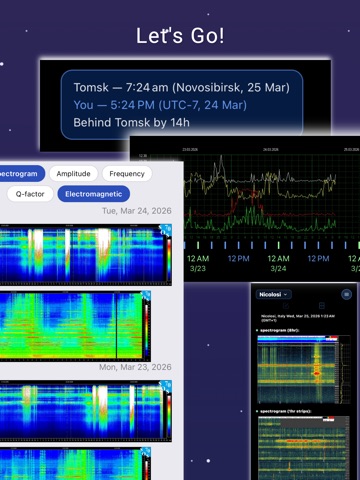This screenshot has height=480, width=360.
Task: Select the Spectrogram filter chip
Action: point(21,174)
